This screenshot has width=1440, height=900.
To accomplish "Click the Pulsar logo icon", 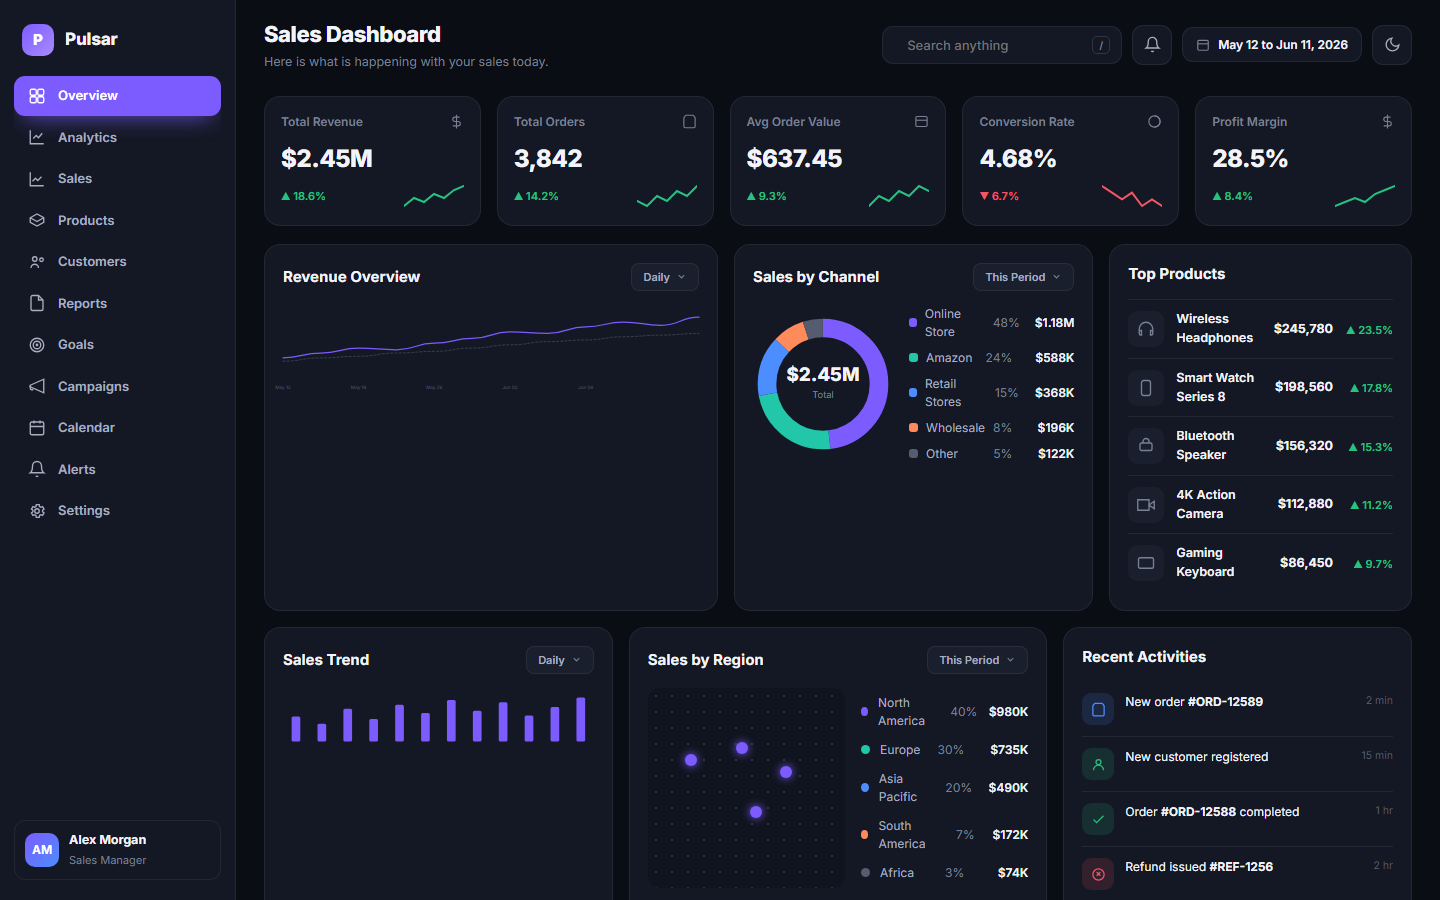I will click(x=38, y=39).
